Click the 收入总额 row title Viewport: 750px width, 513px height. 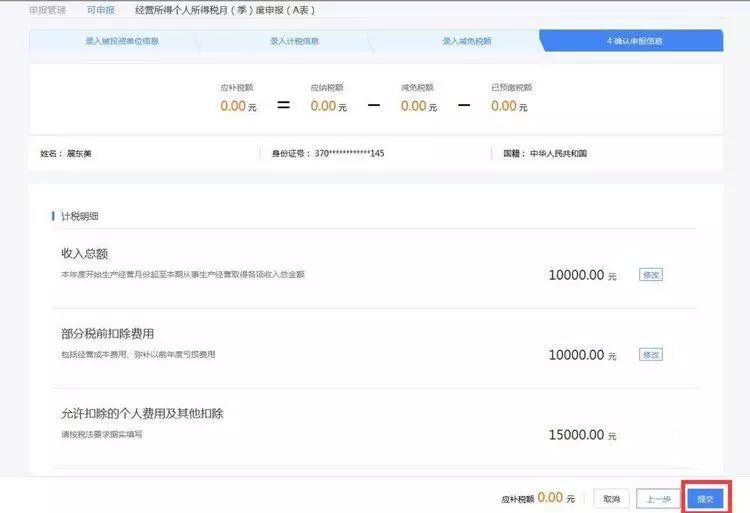pyautogui.click(x=84, y=253)
